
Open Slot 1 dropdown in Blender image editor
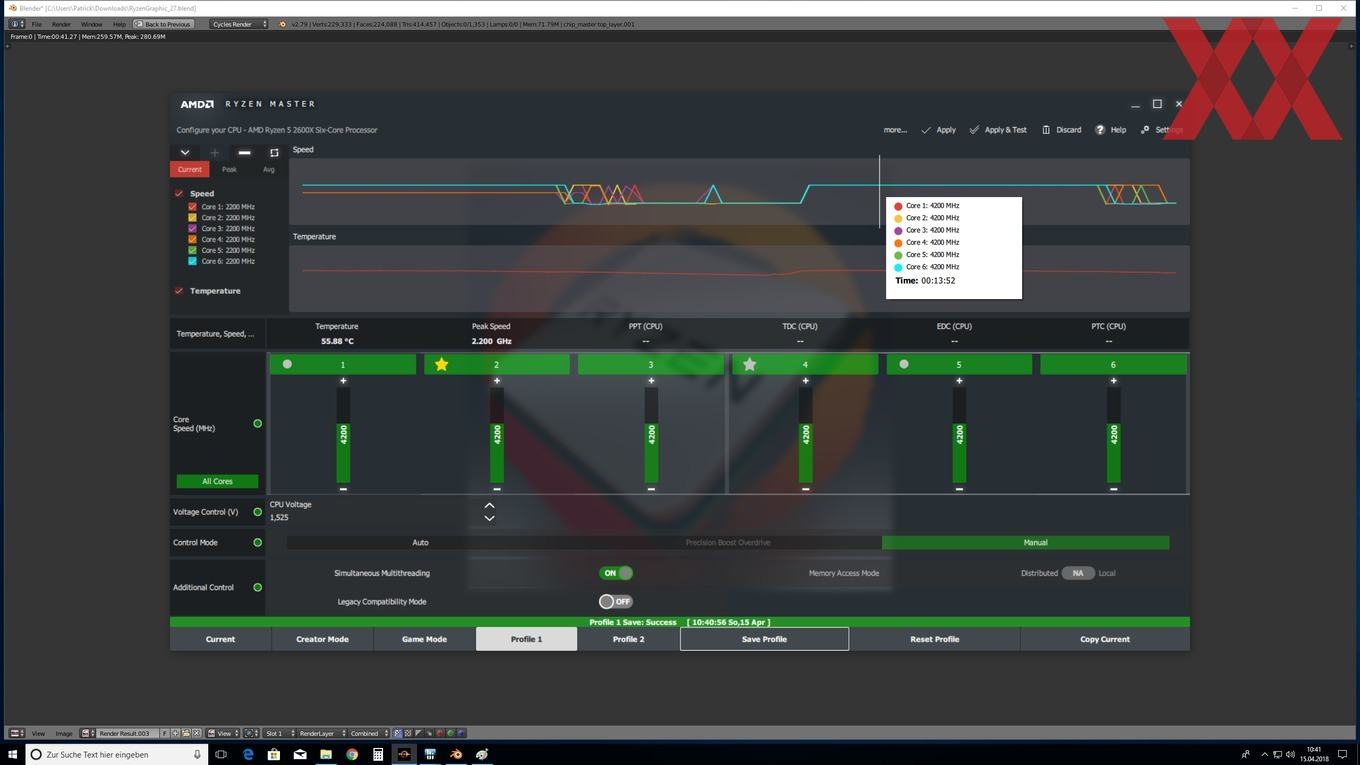click(x=278, y=733)
